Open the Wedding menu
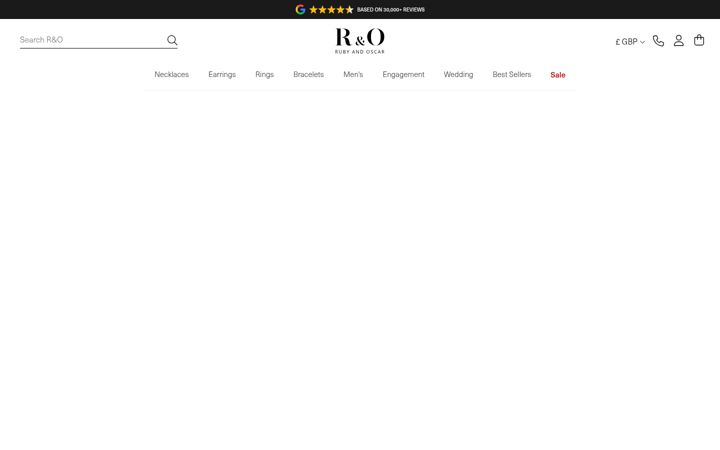The image size is (720, 450). tap(458, 74)
